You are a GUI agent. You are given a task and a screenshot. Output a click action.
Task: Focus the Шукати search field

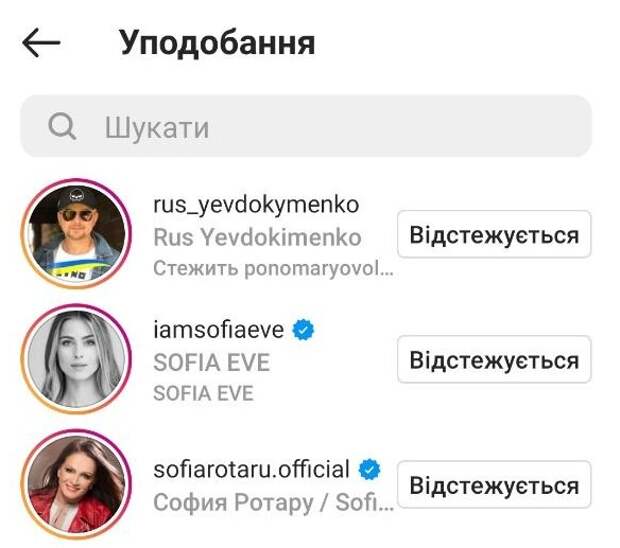point(306,126)
